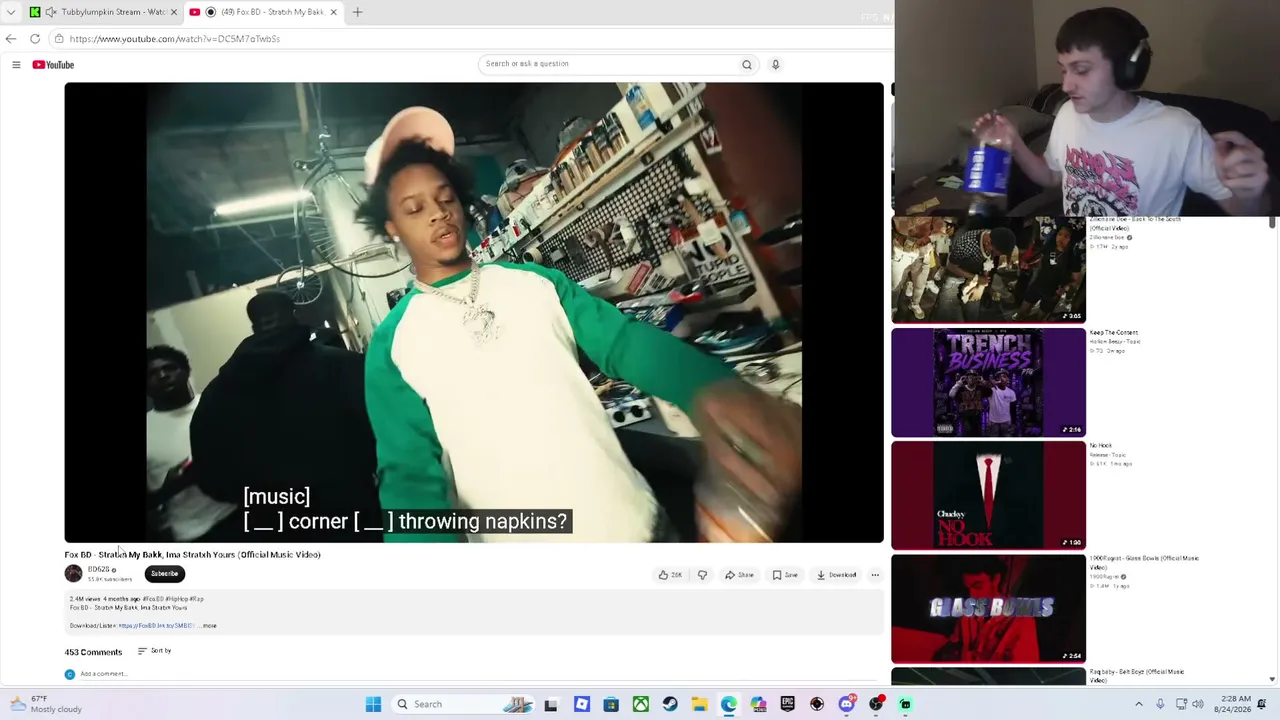Click the main video player
Image resolution: width=1280 pixels, height=720 pixels.
click(x=474, y=312)
